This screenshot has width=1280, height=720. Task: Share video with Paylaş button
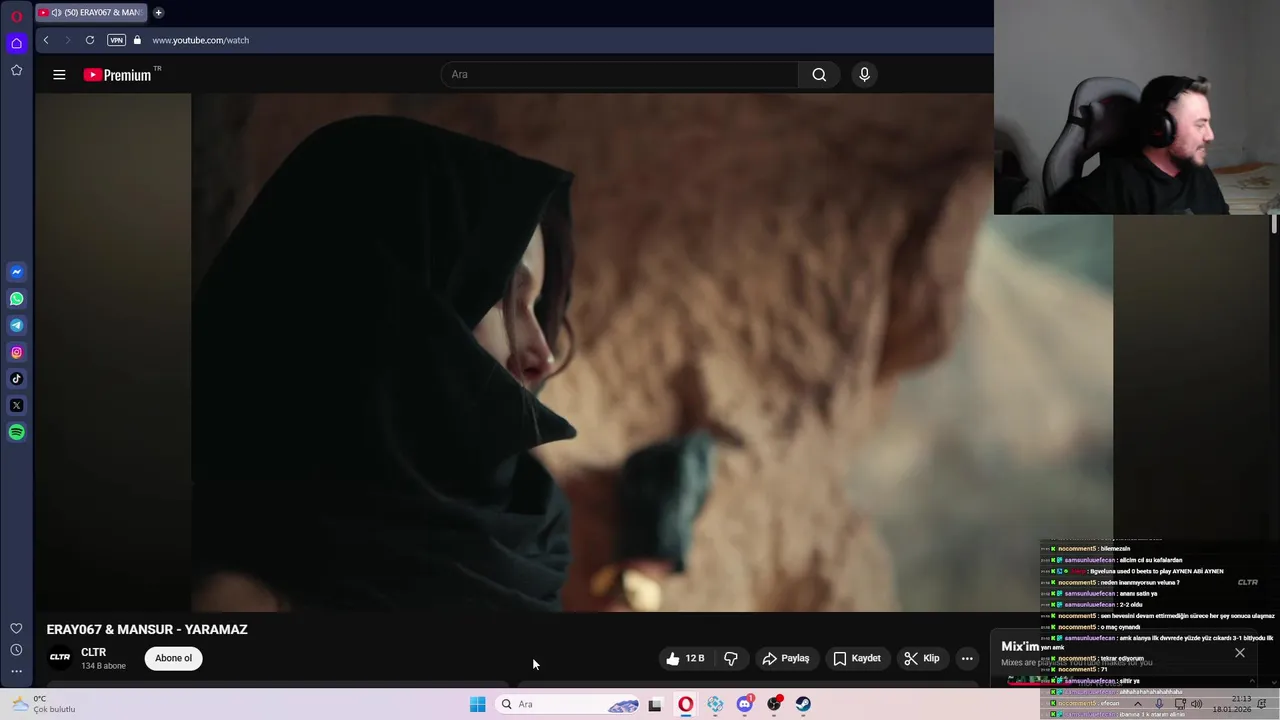coord(785,658)
